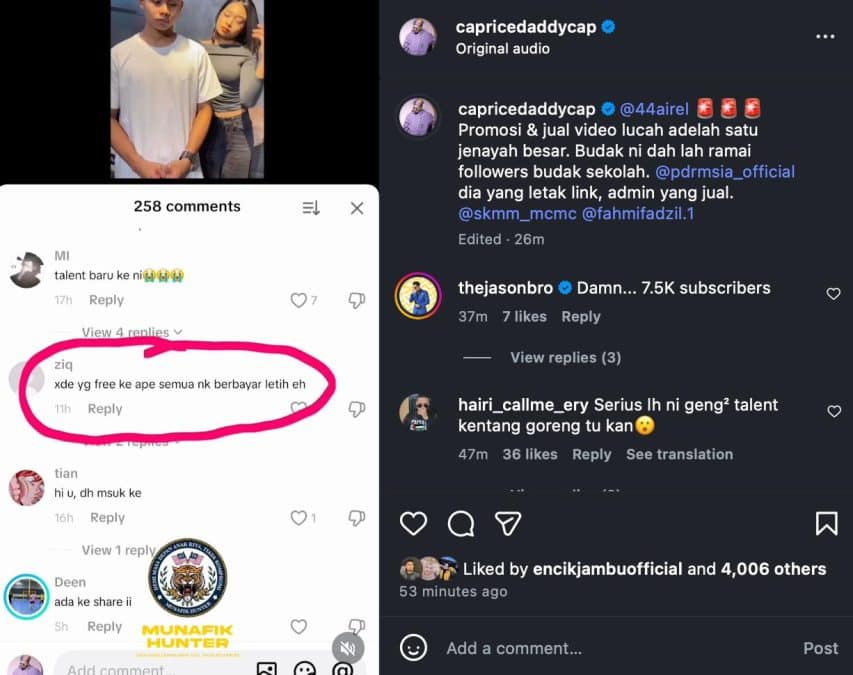Open @pdrmsia_official mention link
This screenshot has width=853, height=675.
tap(725, 171)
